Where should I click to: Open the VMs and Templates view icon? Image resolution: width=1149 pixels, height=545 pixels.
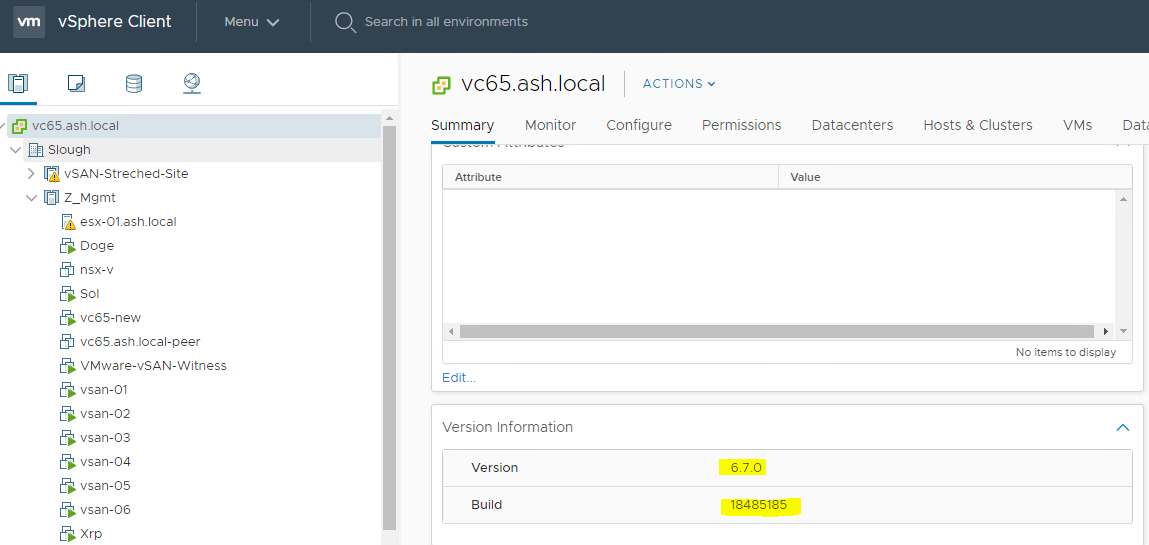[76, 84]
